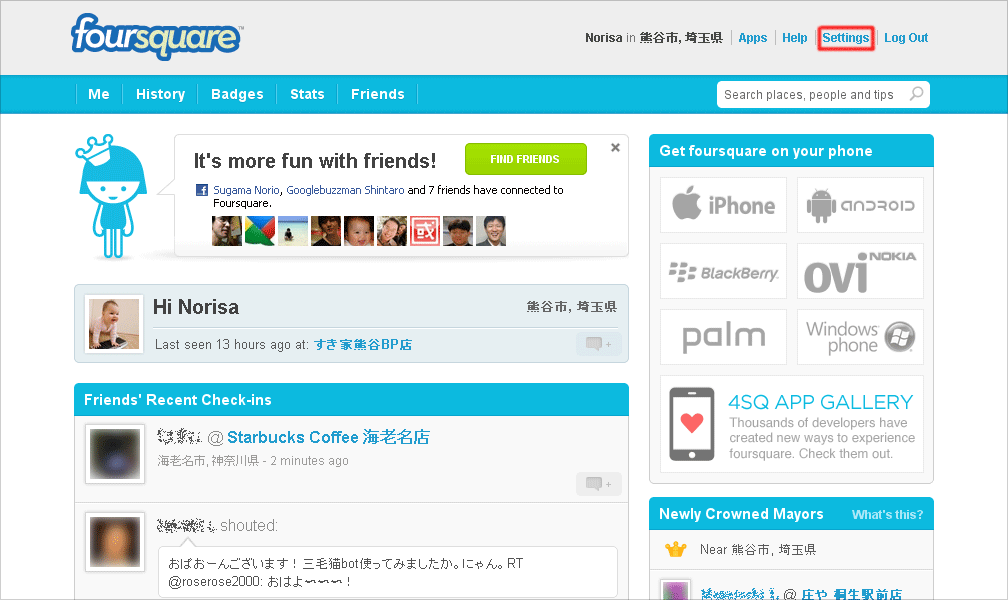The image size is (1008, 600).
Task: Open the iPhone app download
Action: [723, 205]
